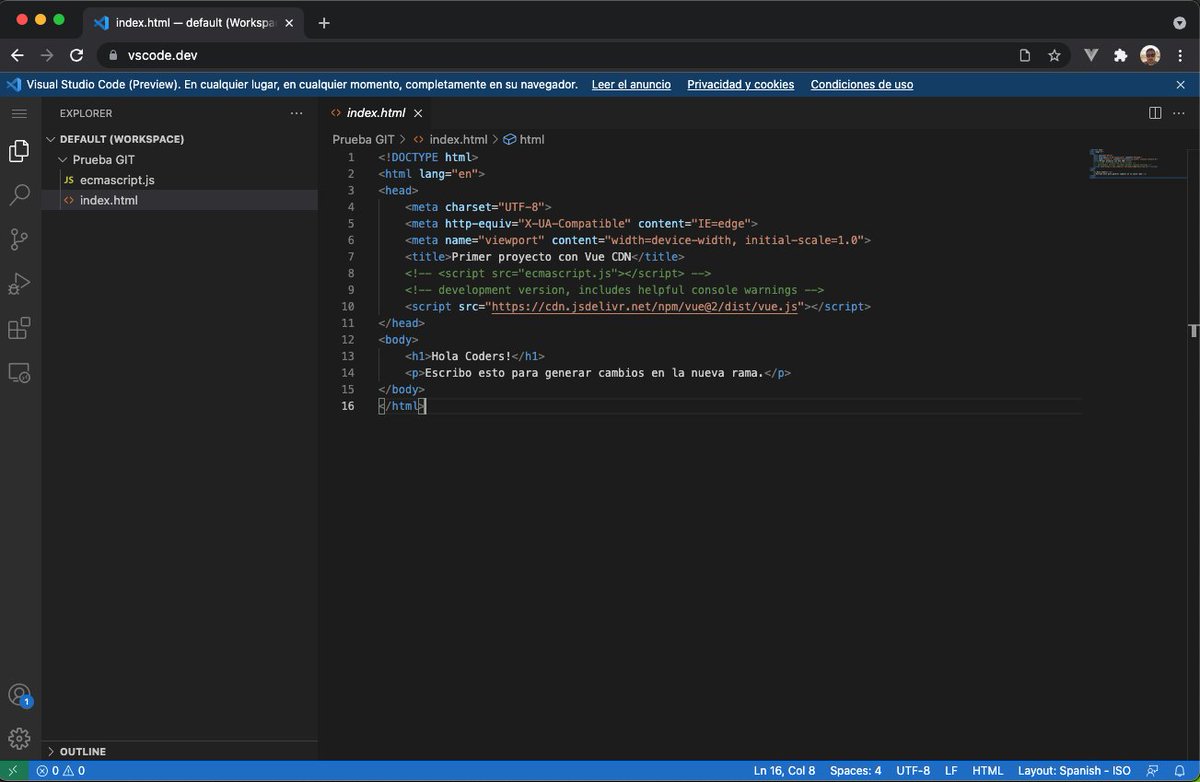1200x782 pixels.
Task: Open Explorer views and more actions ellipsis
Action: (296, 113)
